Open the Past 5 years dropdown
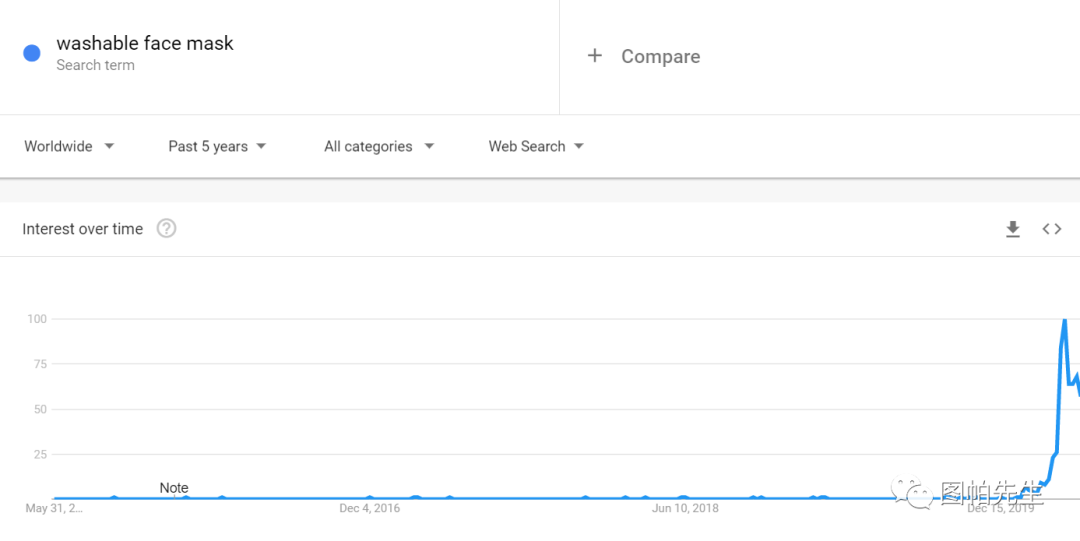1080x541 pixels. (x=217, y=146)
